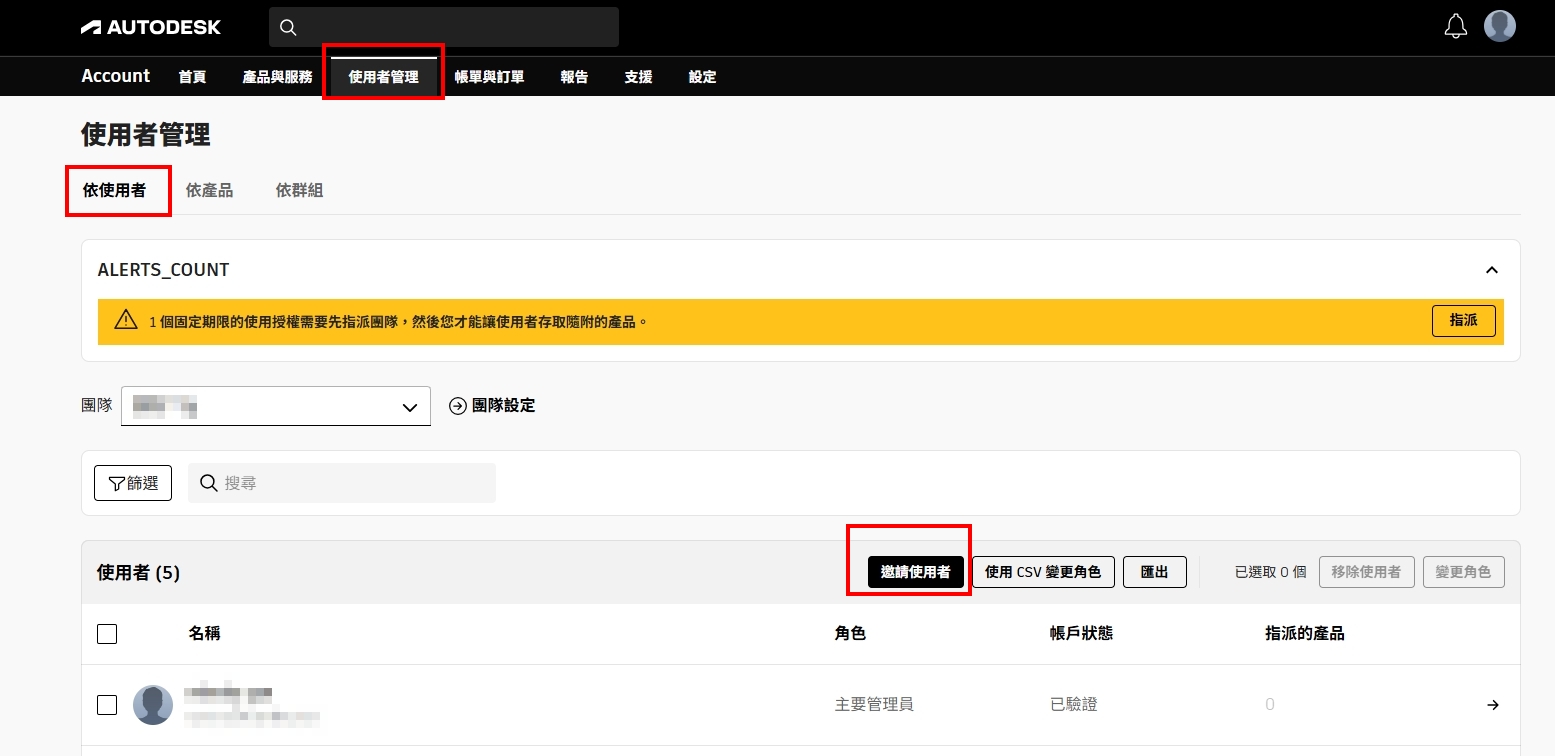Open the 篩選 filter options
Screen dimensions: 1555x756
coord(133,483)
